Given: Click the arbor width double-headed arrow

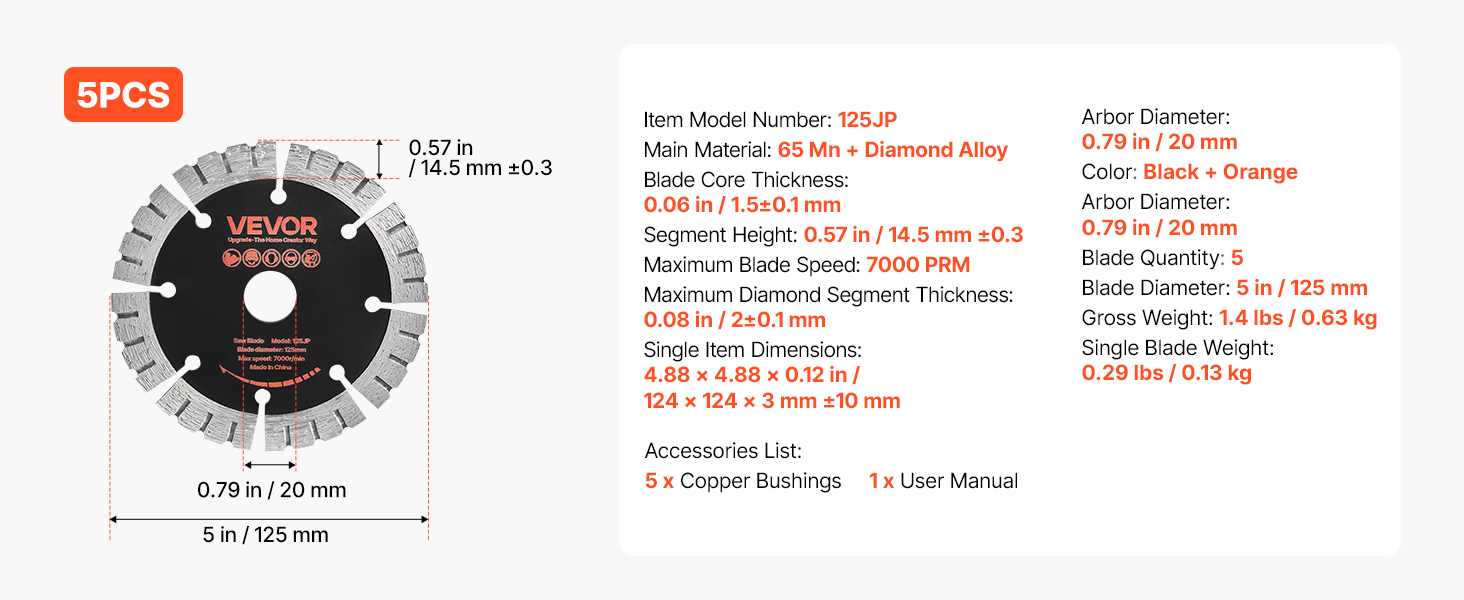Looking at the screenshot, I should coord(270,466).
